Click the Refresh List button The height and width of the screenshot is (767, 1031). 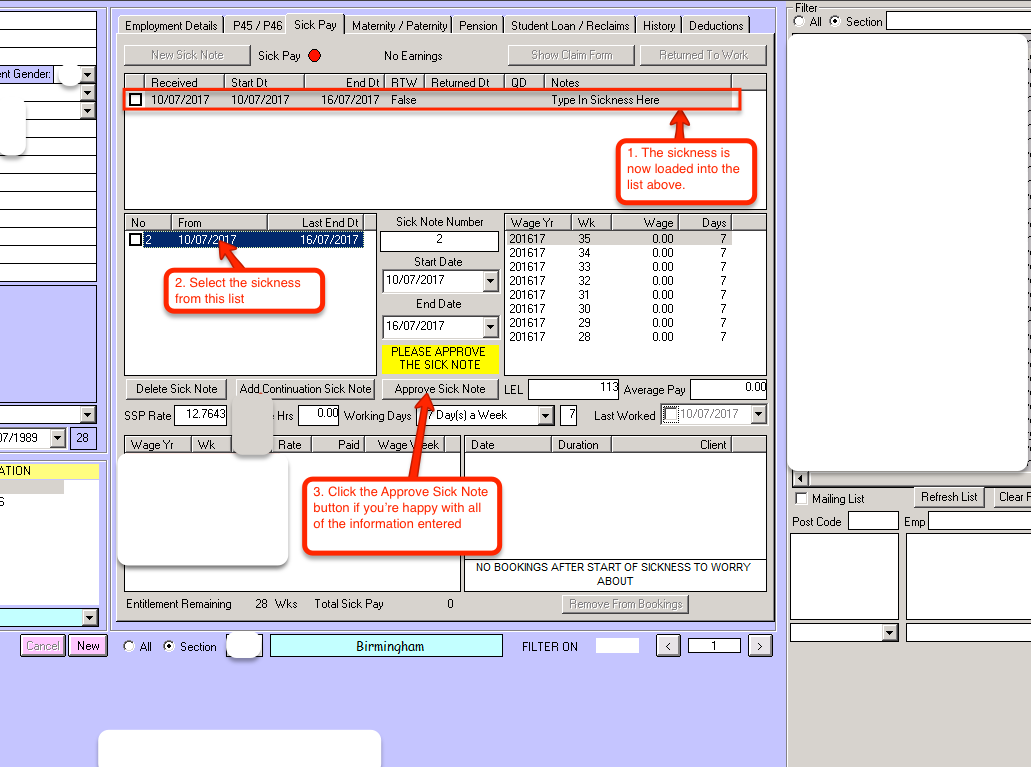click(x=948, y=497)
